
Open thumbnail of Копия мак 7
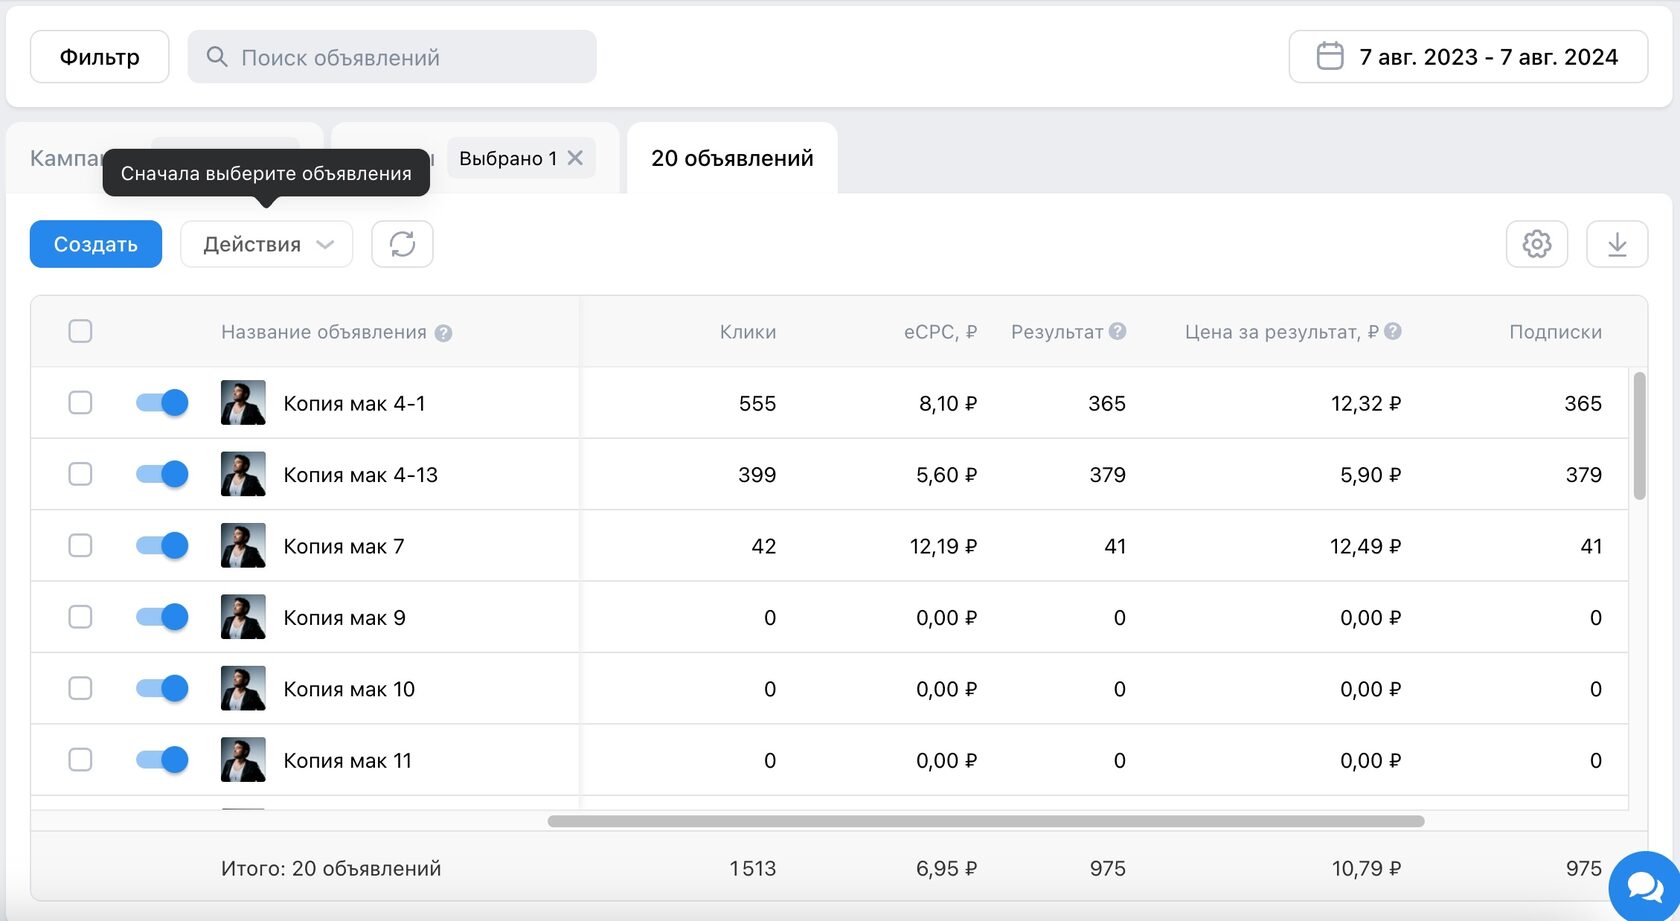pyautogui.click(x=243, y=545)
